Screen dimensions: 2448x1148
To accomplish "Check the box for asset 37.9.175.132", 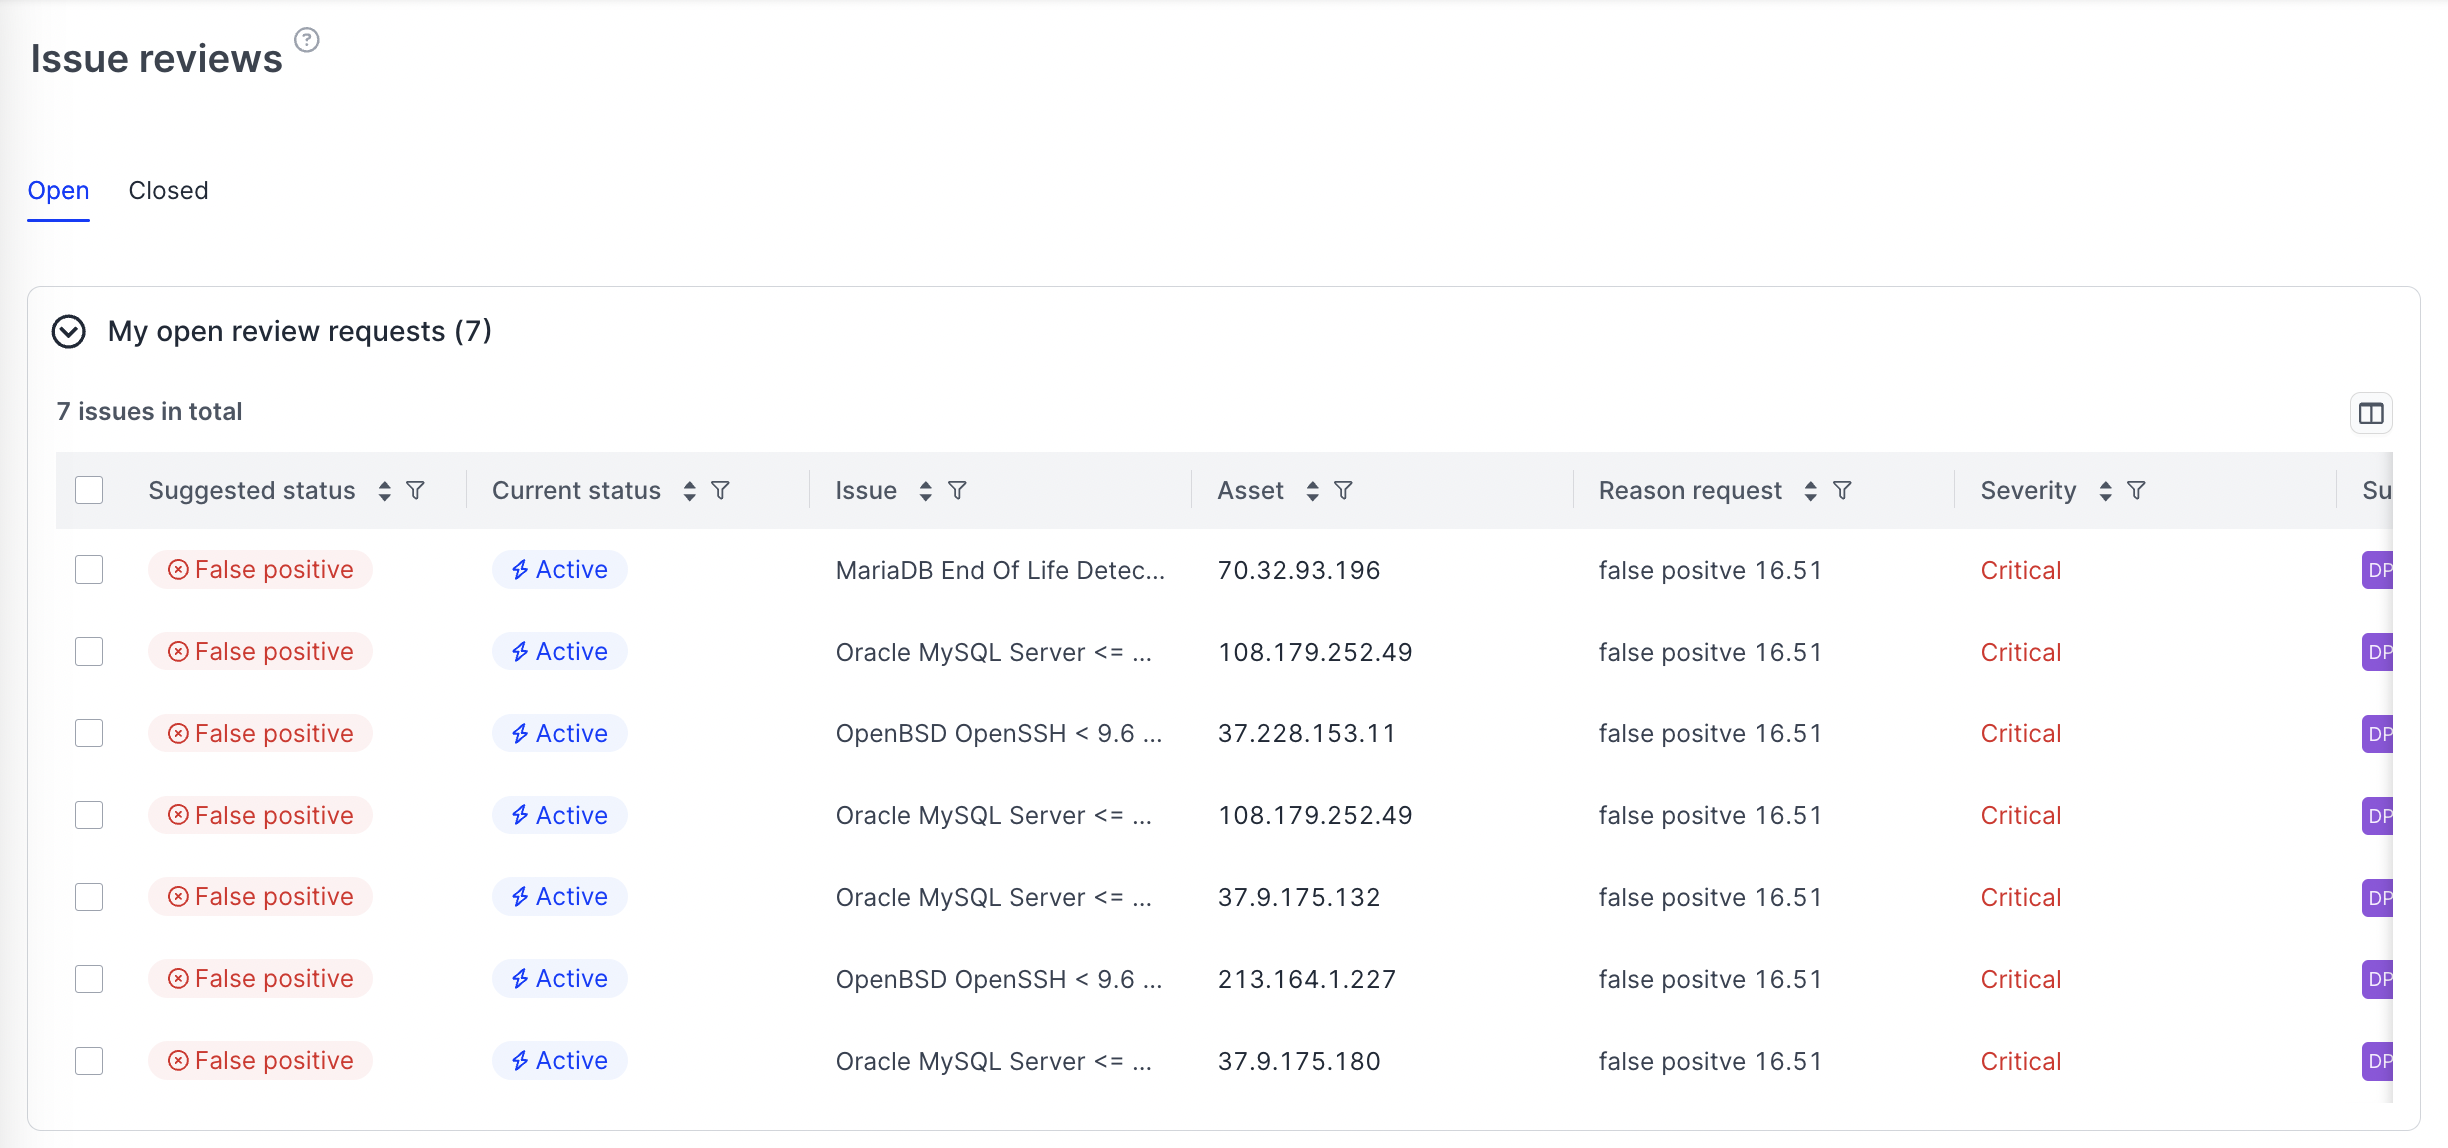I will [89, 897].
